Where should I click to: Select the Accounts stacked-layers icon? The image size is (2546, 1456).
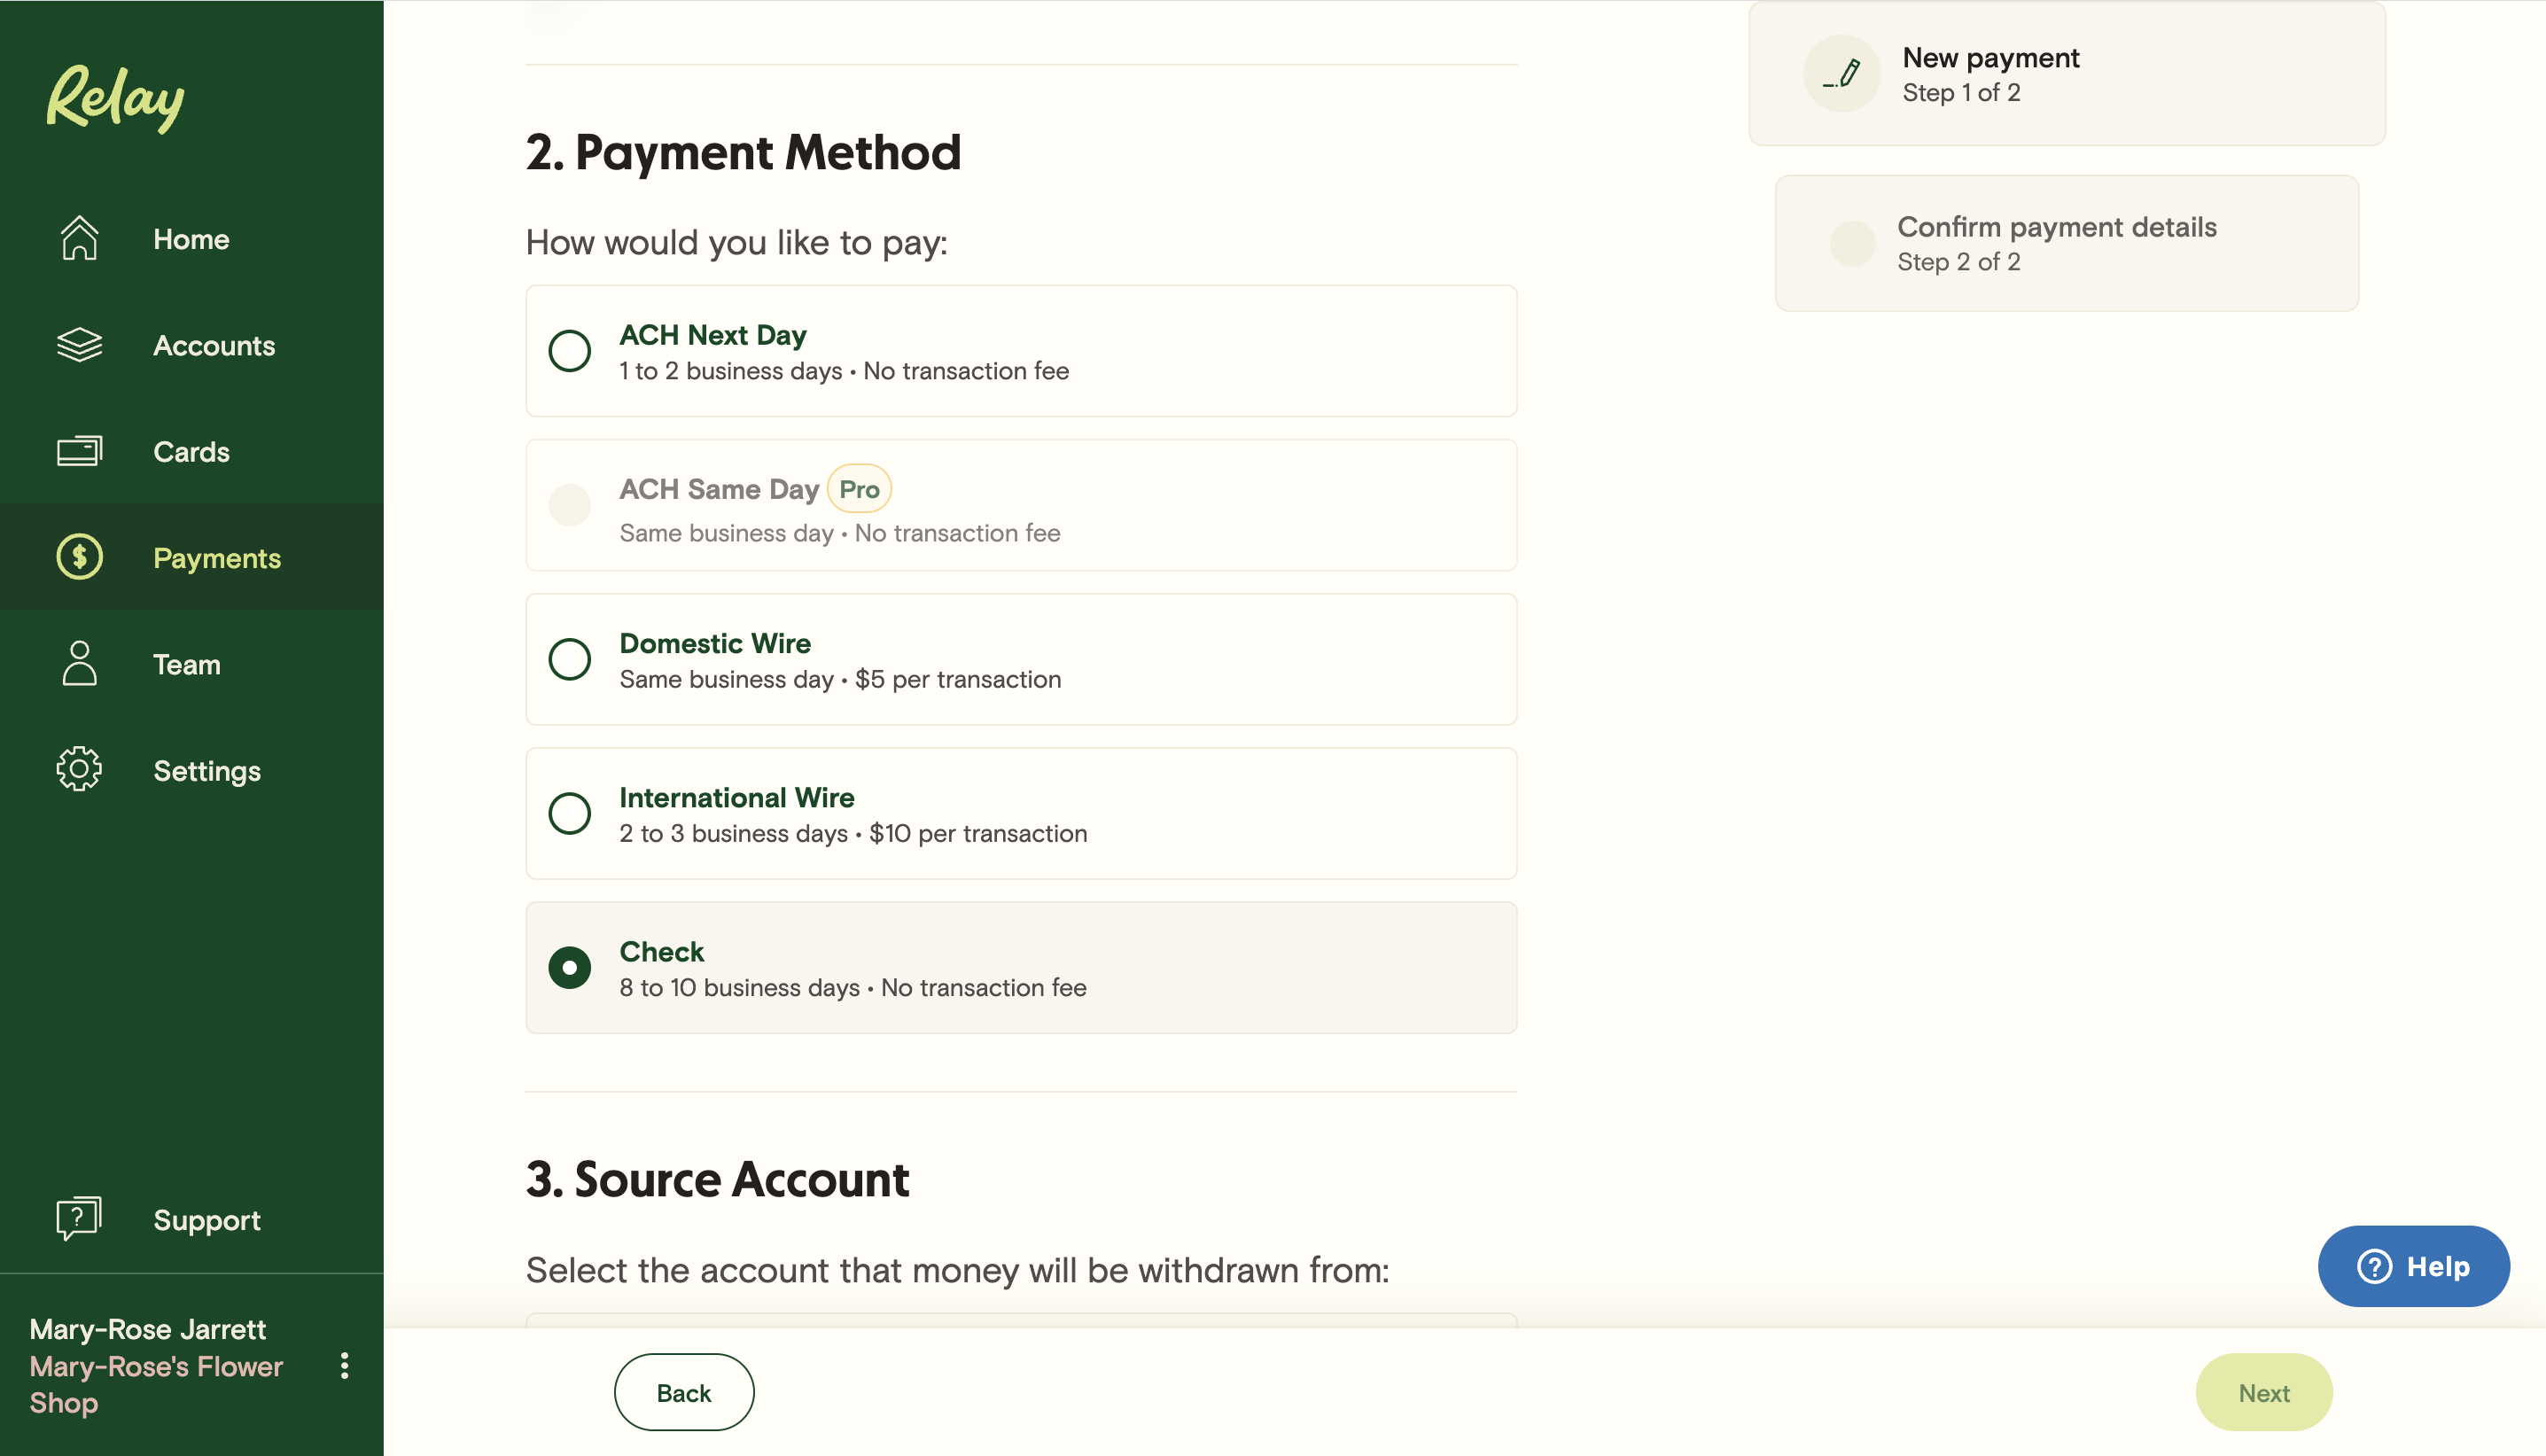click(x=79, y=345)
